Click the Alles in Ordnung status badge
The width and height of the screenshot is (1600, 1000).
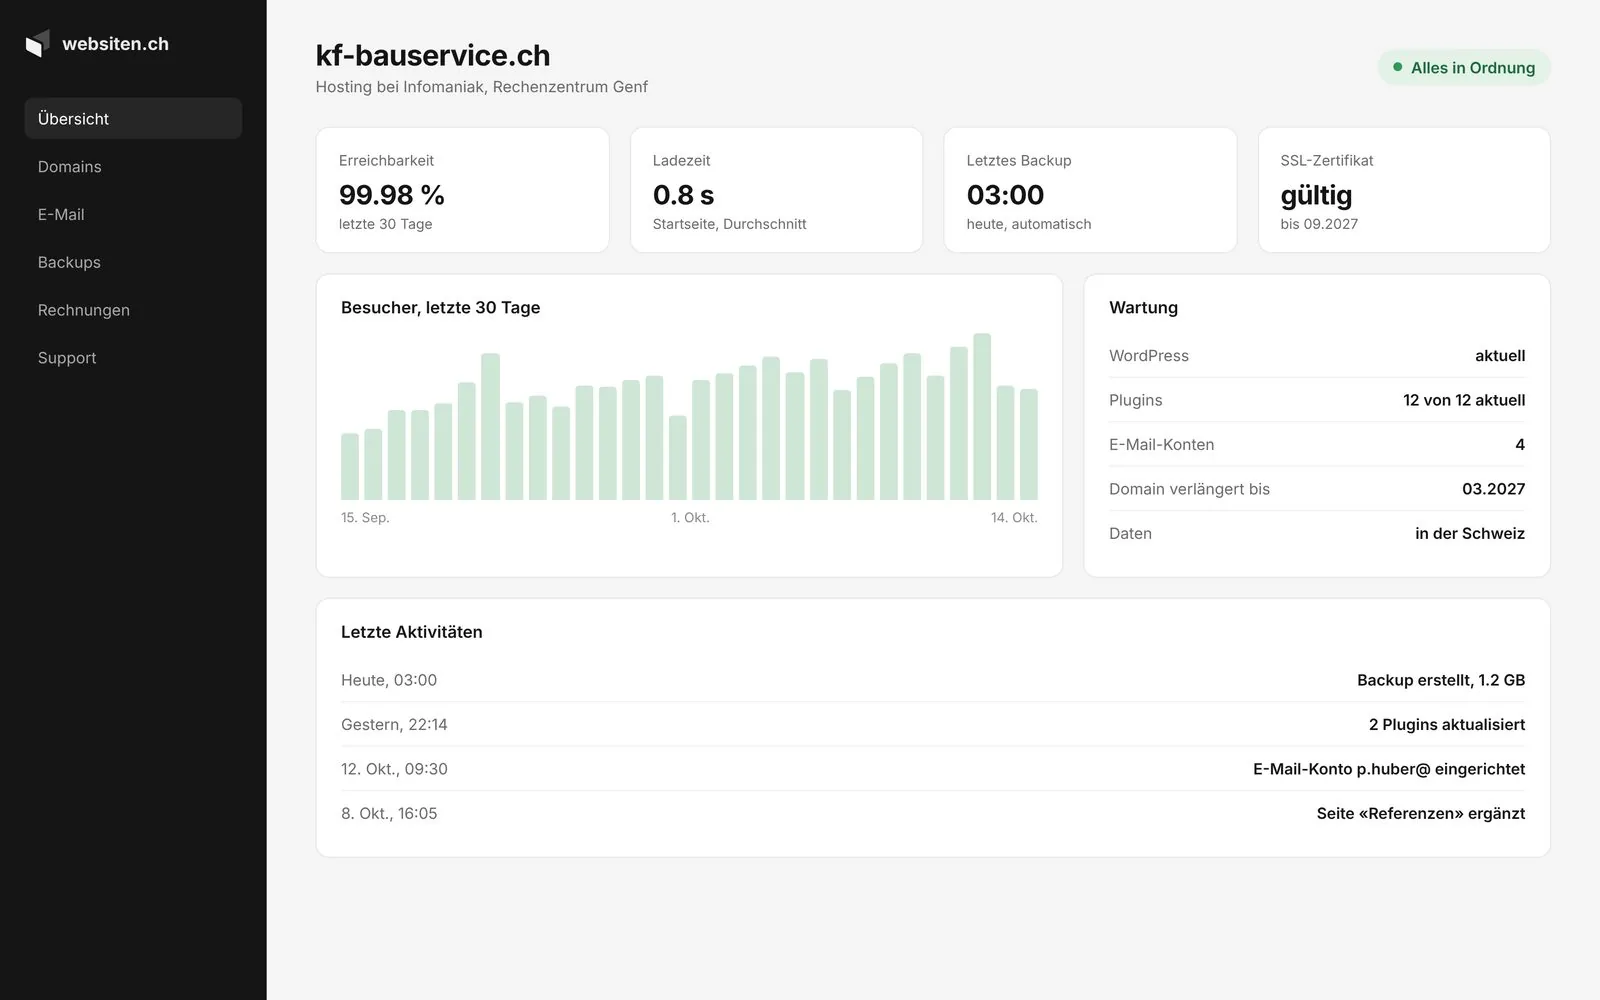pyautogui.click(x=1464, y=67)
